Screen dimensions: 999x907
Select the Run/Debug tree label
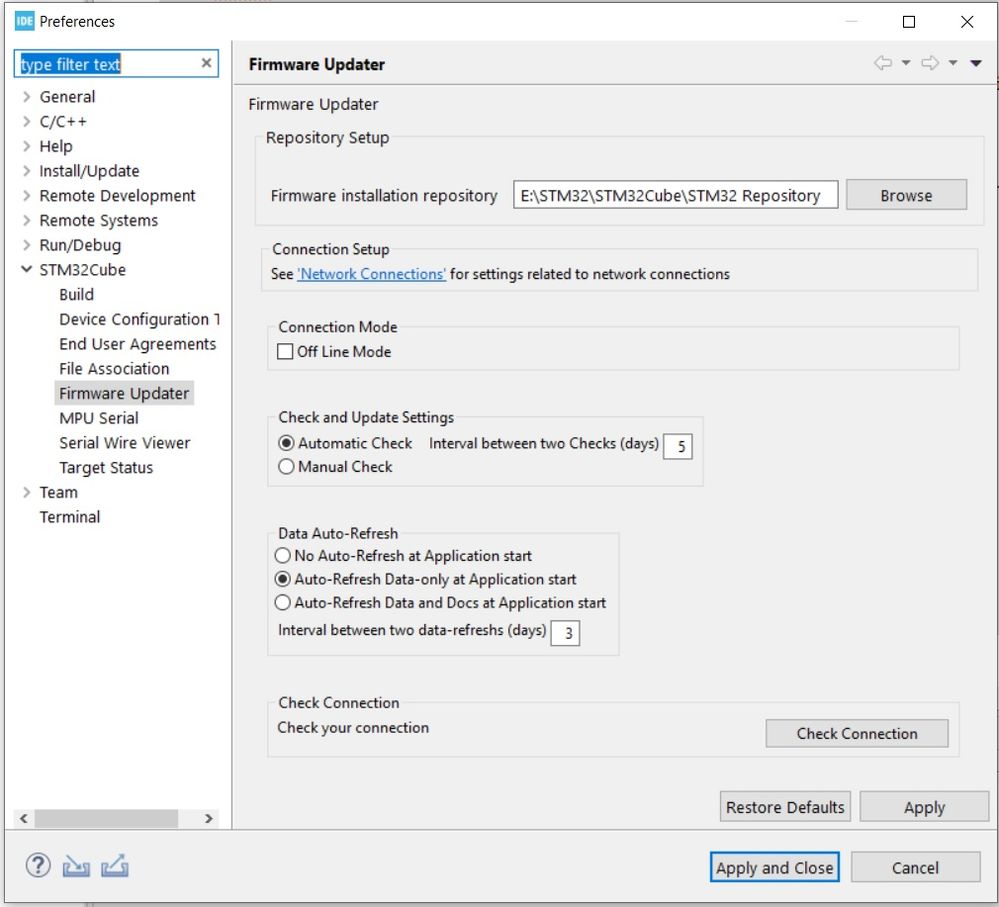(80, 245)
